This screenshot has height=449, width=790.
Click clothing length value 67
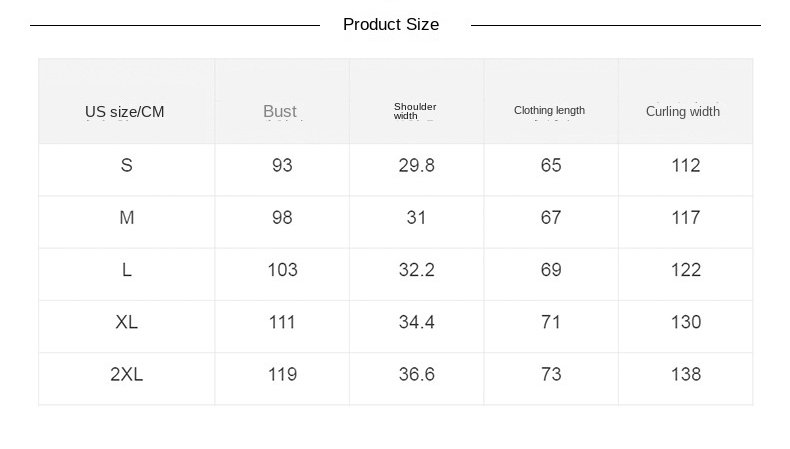[x=551, y=218]
